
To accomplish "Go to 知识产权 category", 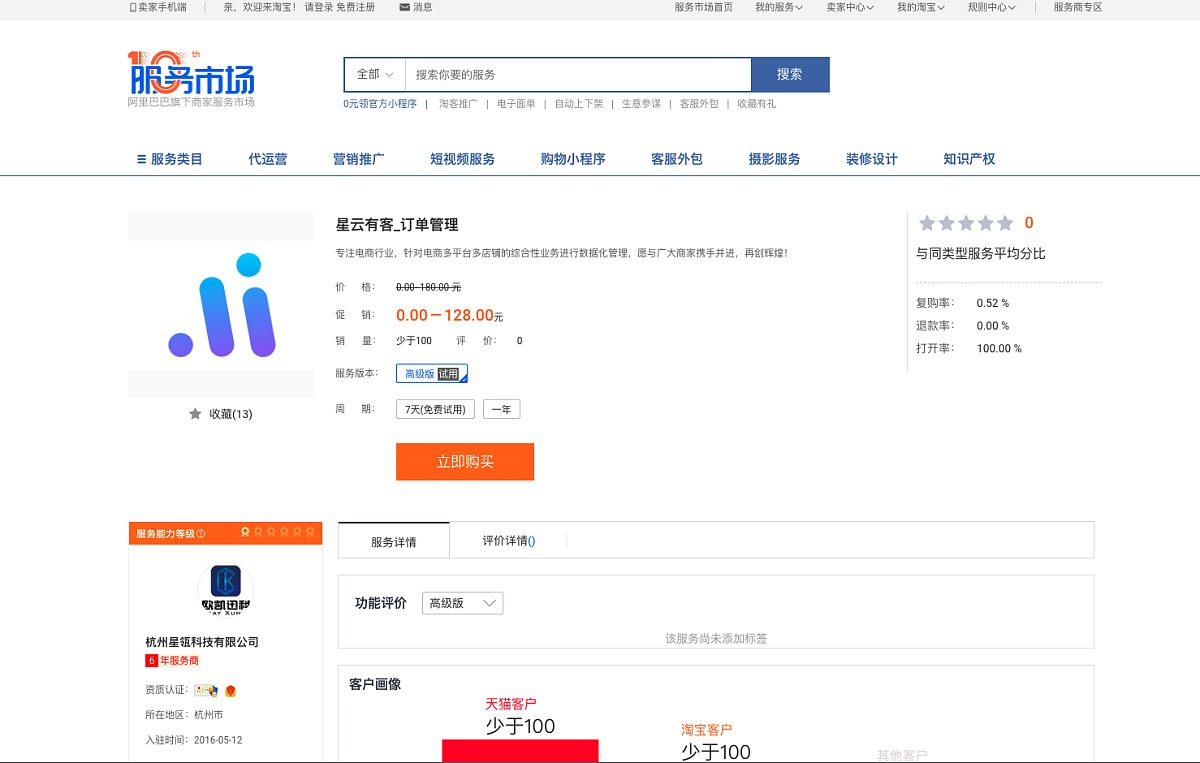I will click(x=969, y=159).
